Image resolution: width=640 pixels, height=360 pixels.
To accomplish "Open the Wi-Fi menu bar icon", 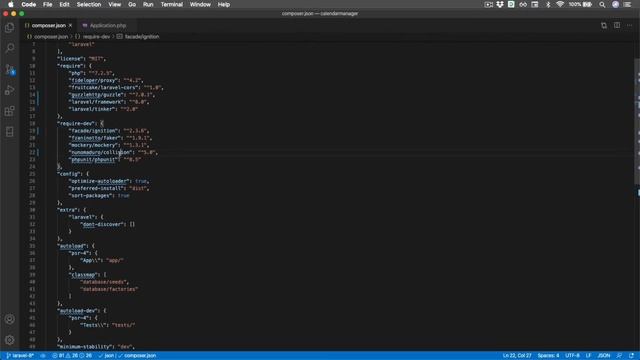I will [560, 4].
